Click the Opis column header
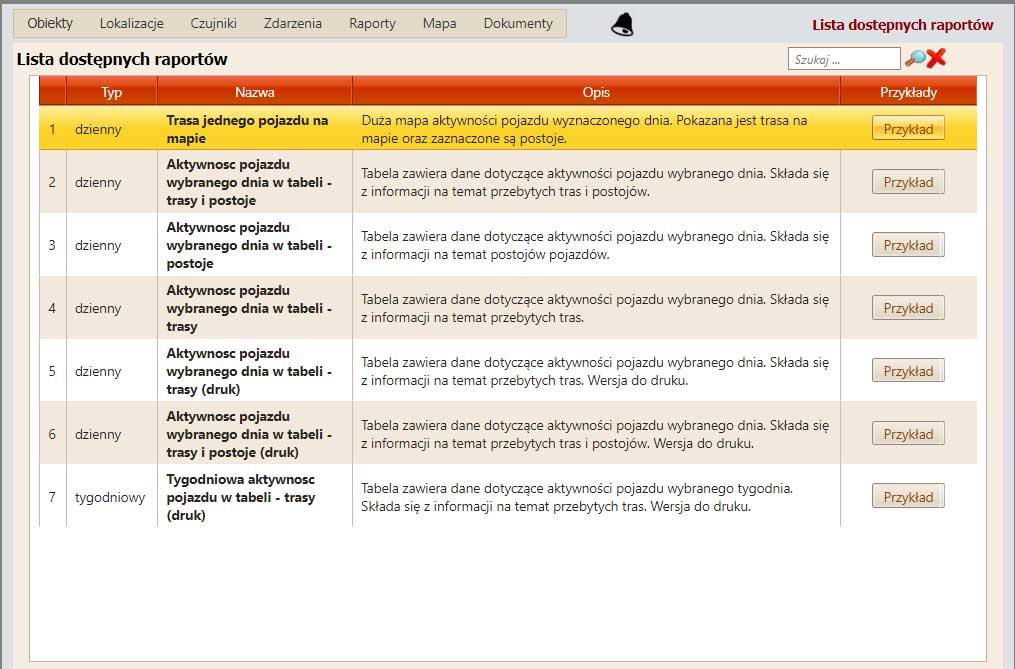This screenshot has width=1015, height=669. (x=596, y=91)
